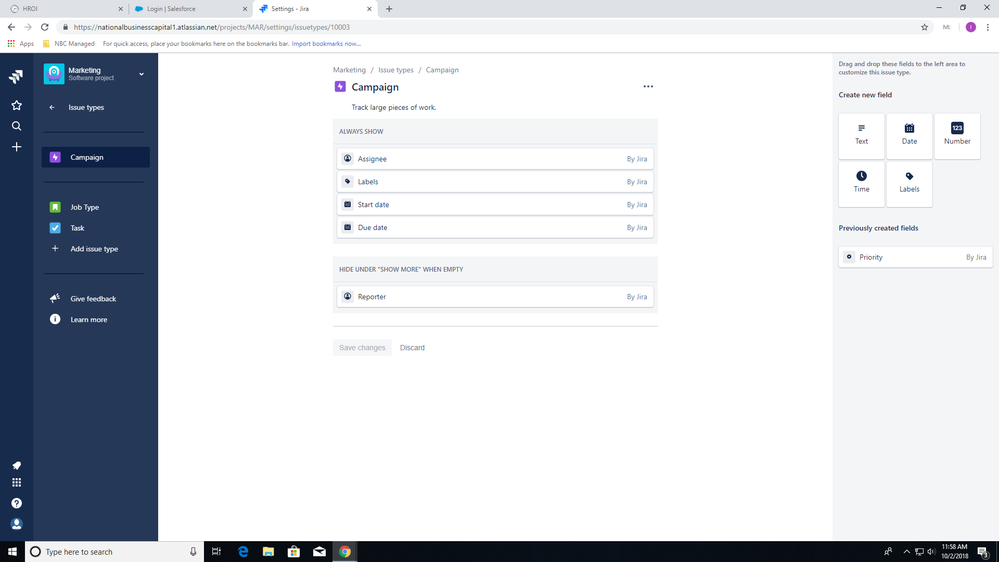Click the Issue types breadcrumb link

pyautogui.click(x=396, y=70)
